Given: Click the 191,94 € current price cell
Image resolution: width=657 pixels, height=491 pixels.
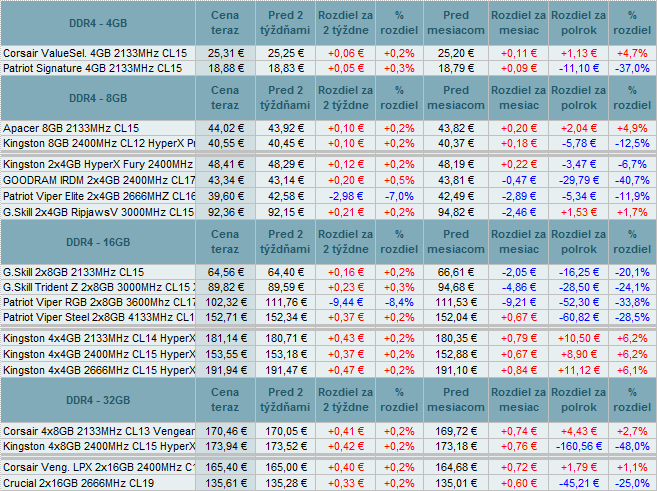Looking at the screenshot, I should [x=225, y=370].
